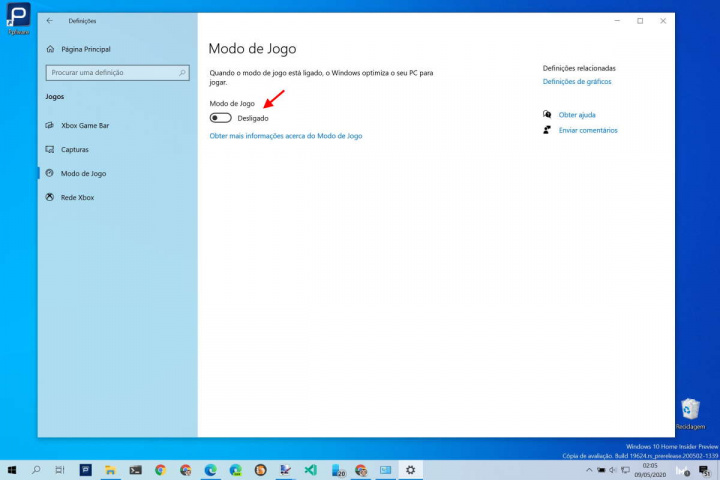Click the back arrow in Definições
The image size is (720, 480).
[50, 20]
